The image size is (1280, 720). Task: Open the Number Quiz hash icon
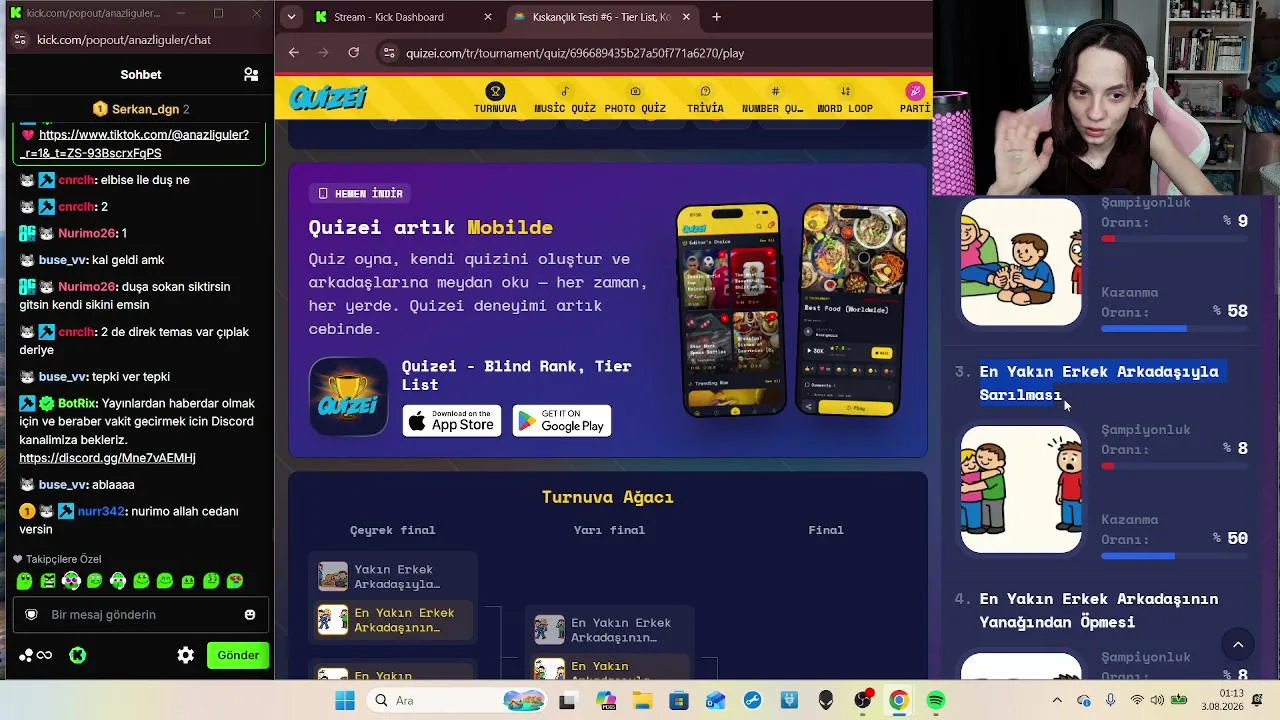[x=775, y=91]
